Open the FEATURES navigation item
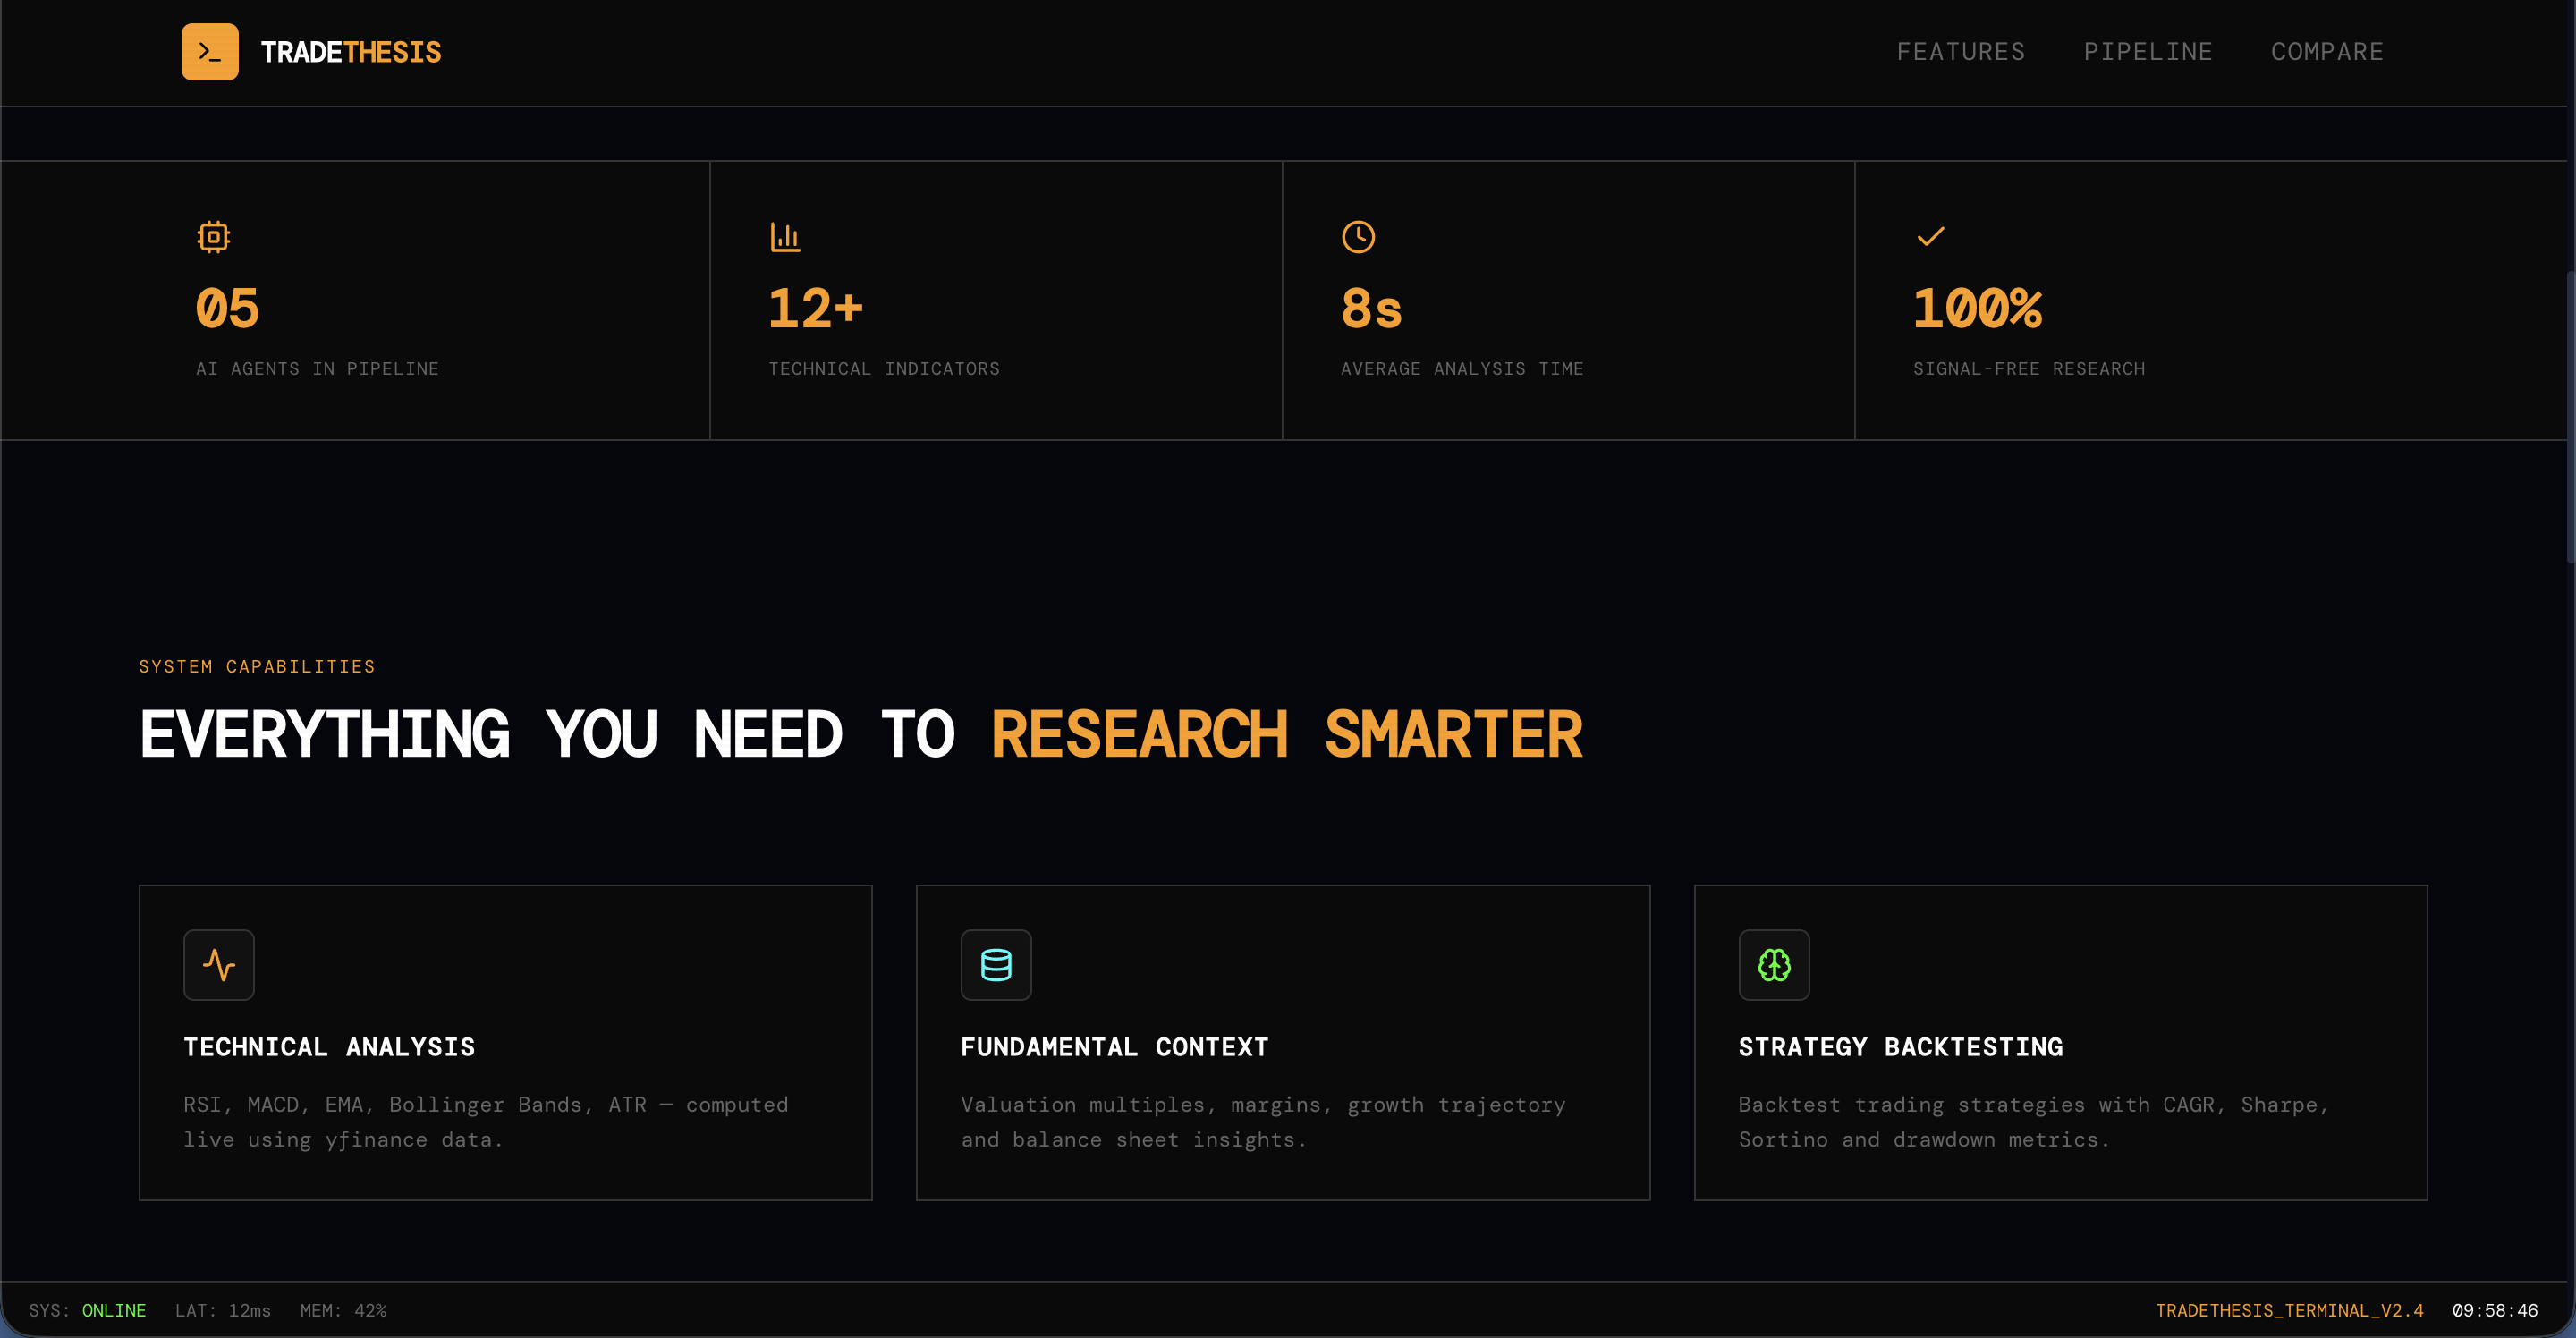Screen dimensions: 2576x1338 (1960, 51)
